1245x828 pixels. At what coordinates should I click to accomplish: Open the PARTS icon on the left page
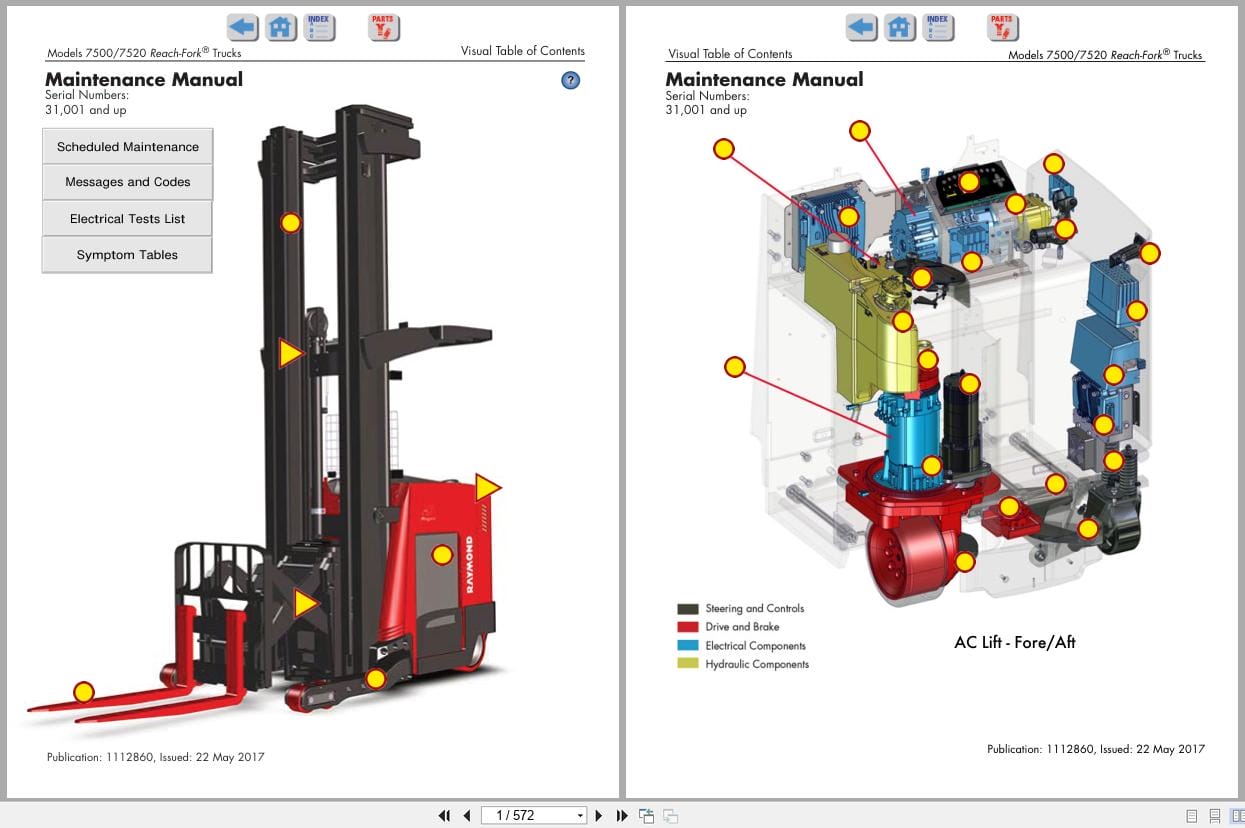383,27
